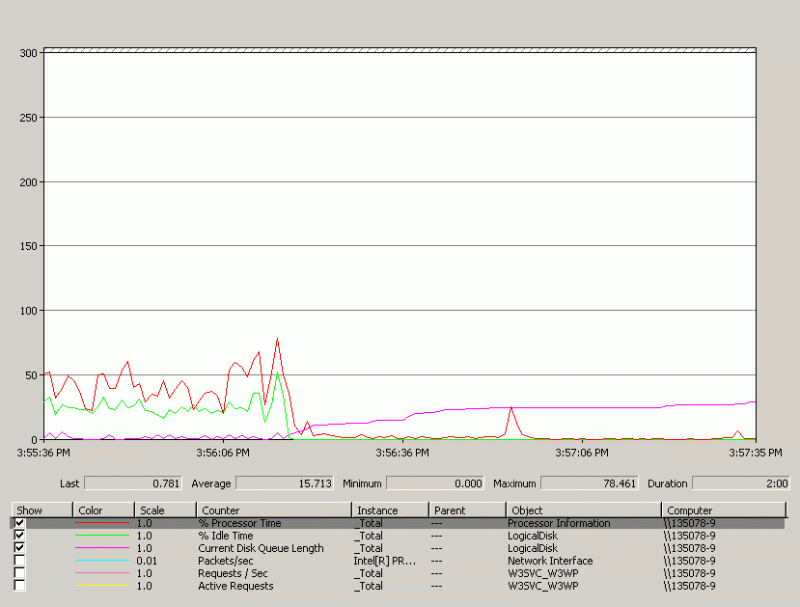Click the Last value field showing 0.781
This screenshot has height=607, width=800.
point(133,483)
